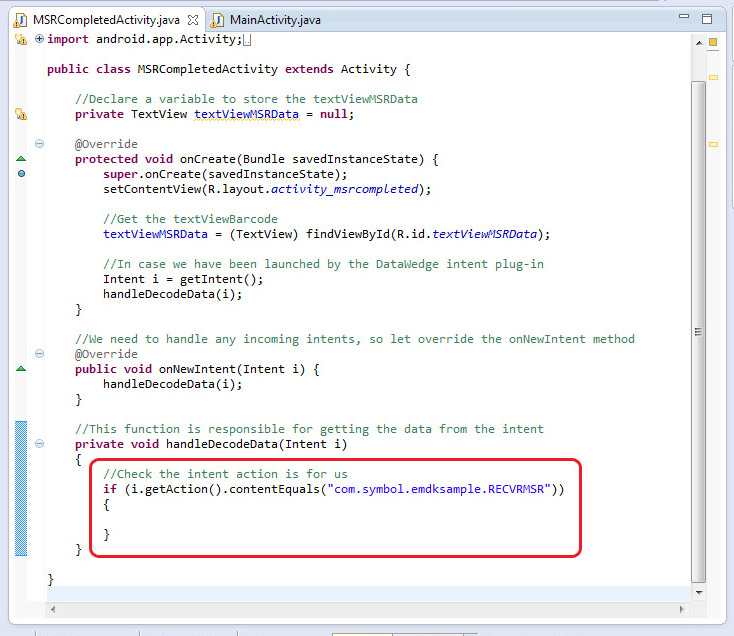Viewport: 734px width, 636px height.
Task: Close the MSRCompletedActivity.java tab
Action: pyautogui.click(x=193, y=19)
